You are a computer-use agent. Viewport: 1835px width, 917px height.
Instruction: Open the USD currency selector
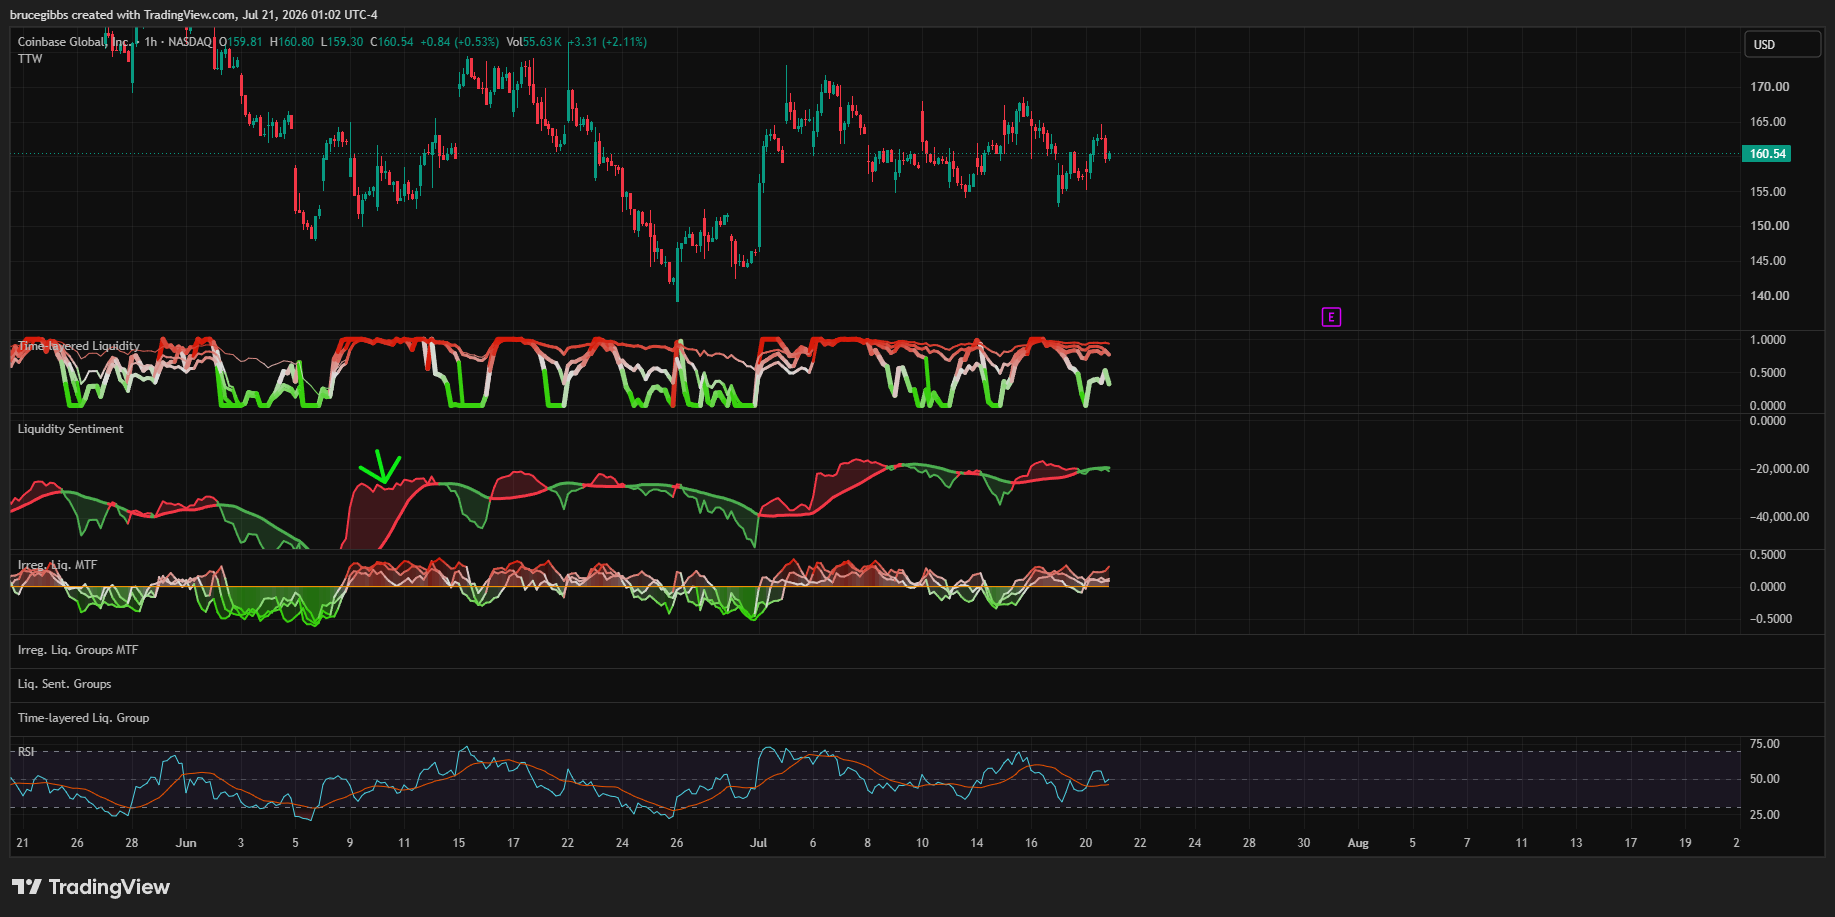[1784, 45]
